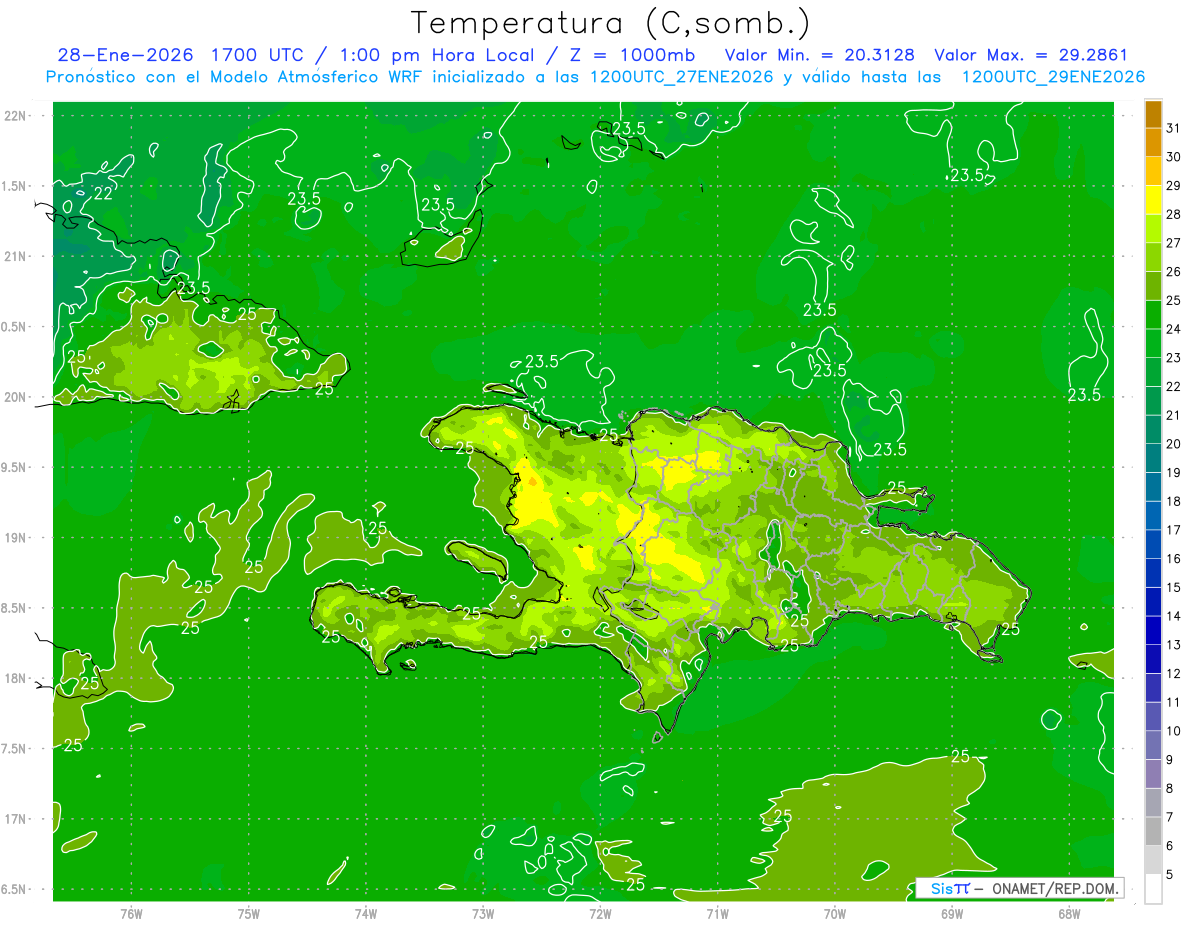Click the orange legend swatch above 31
The image size is (1200, 927).
tap(1153, 113)
